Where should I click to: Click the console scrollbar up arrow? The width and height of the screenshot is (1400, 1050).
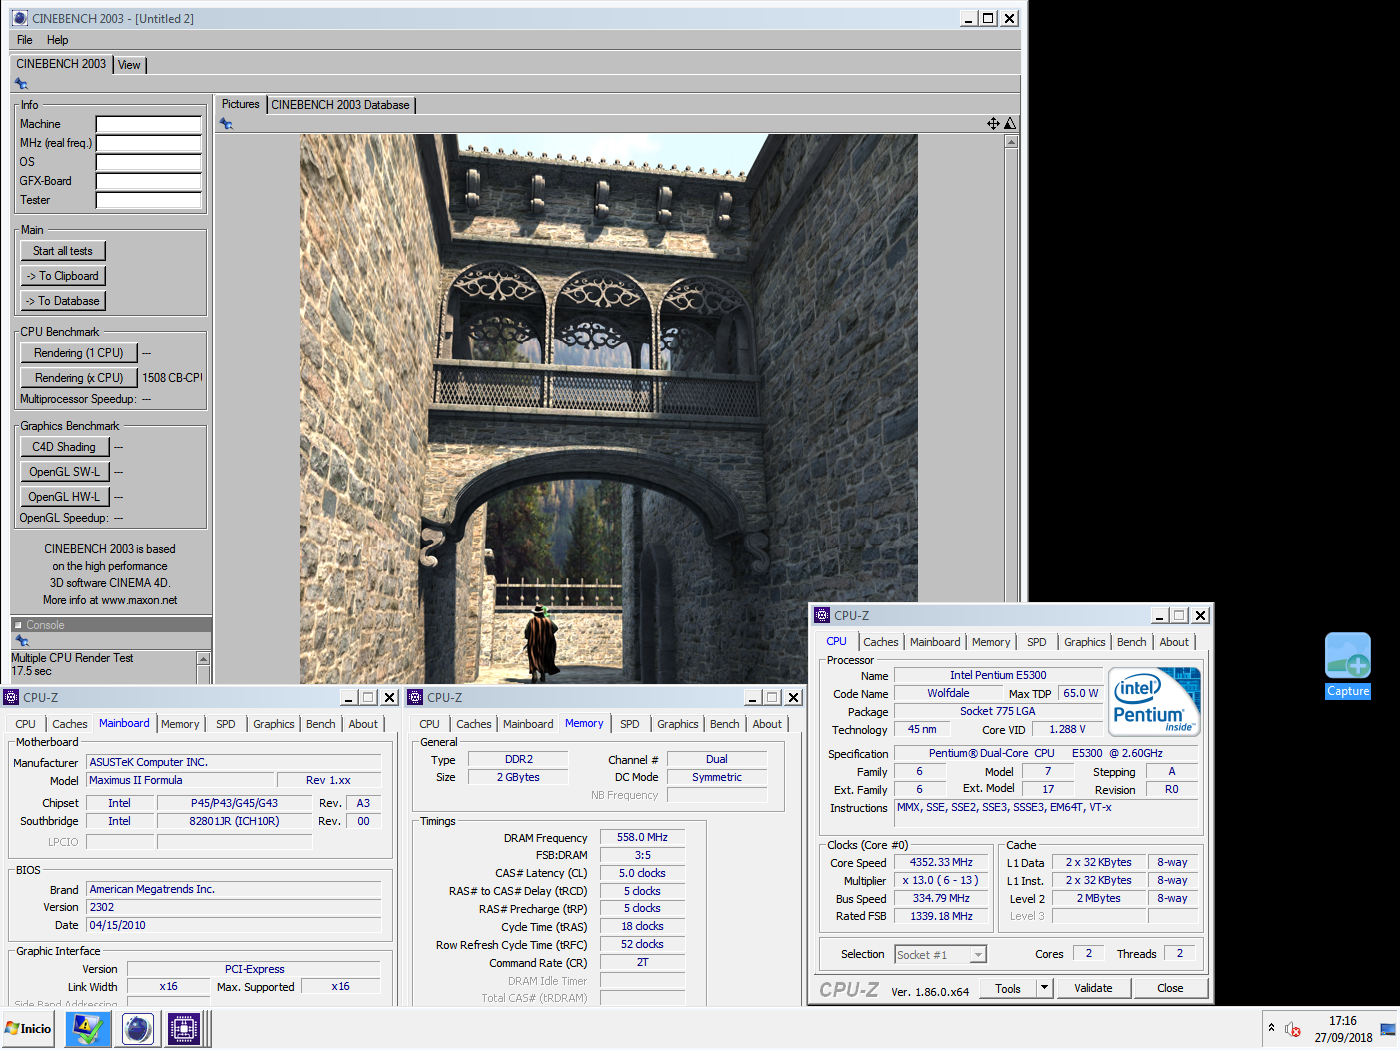(x=203, y=659)
